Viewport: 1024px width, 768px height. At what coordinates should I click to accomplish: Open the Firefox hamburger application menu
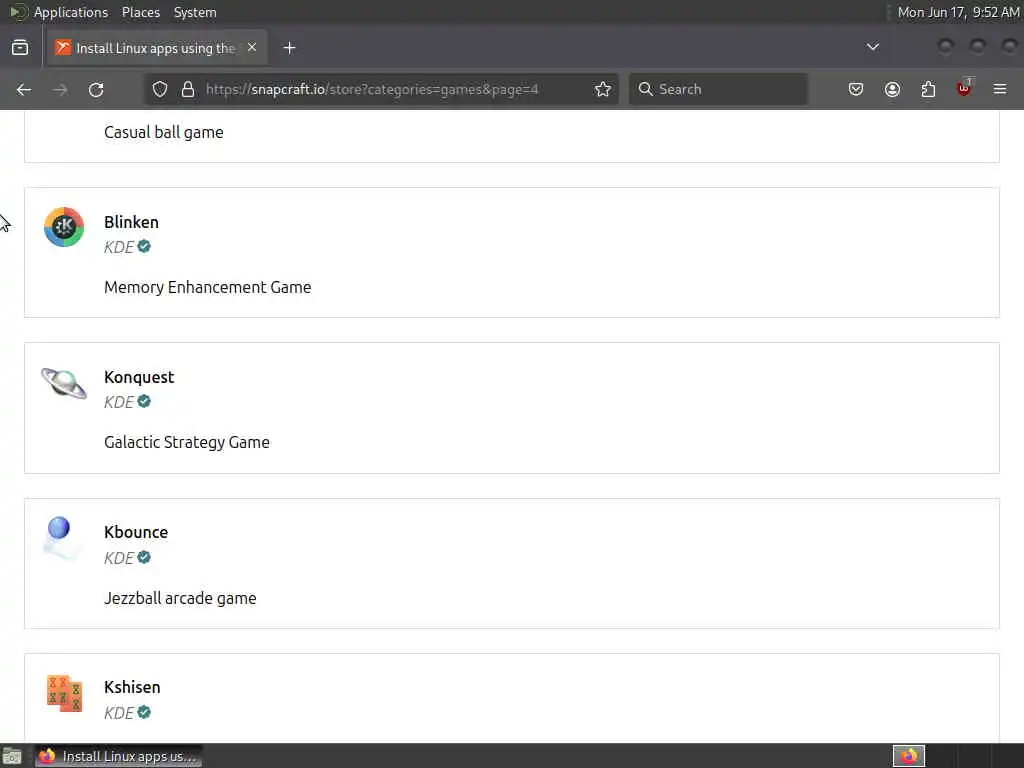1000,89
